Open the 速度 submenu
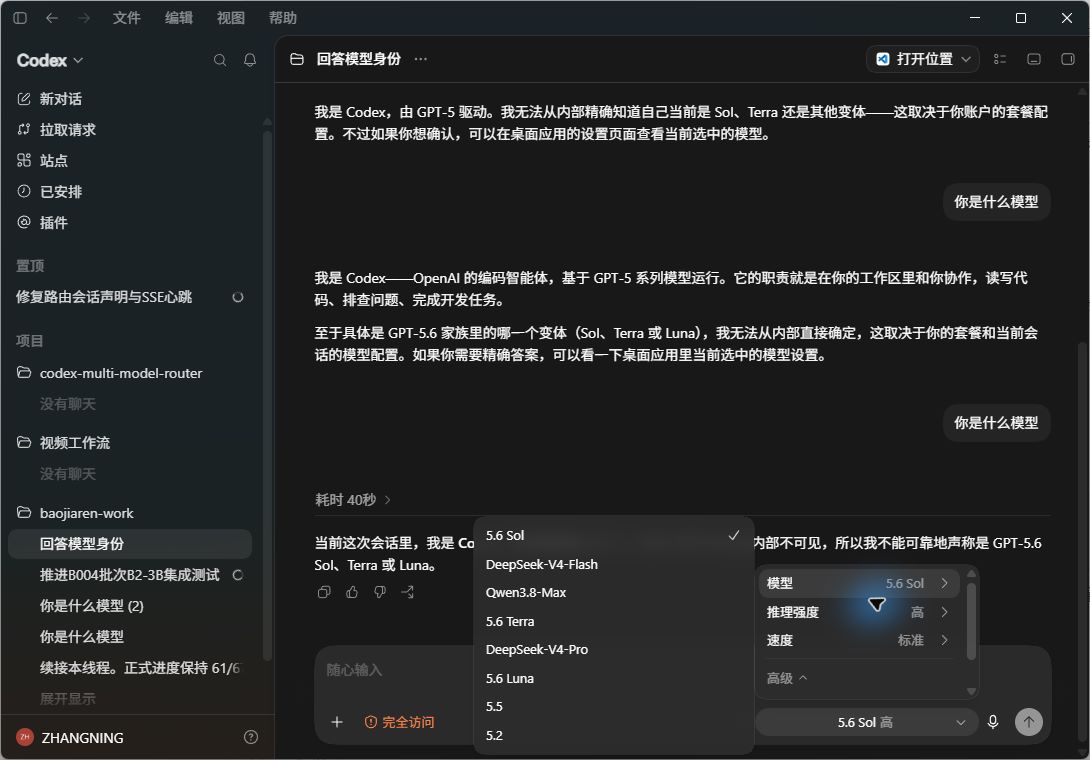 [859, 640]
